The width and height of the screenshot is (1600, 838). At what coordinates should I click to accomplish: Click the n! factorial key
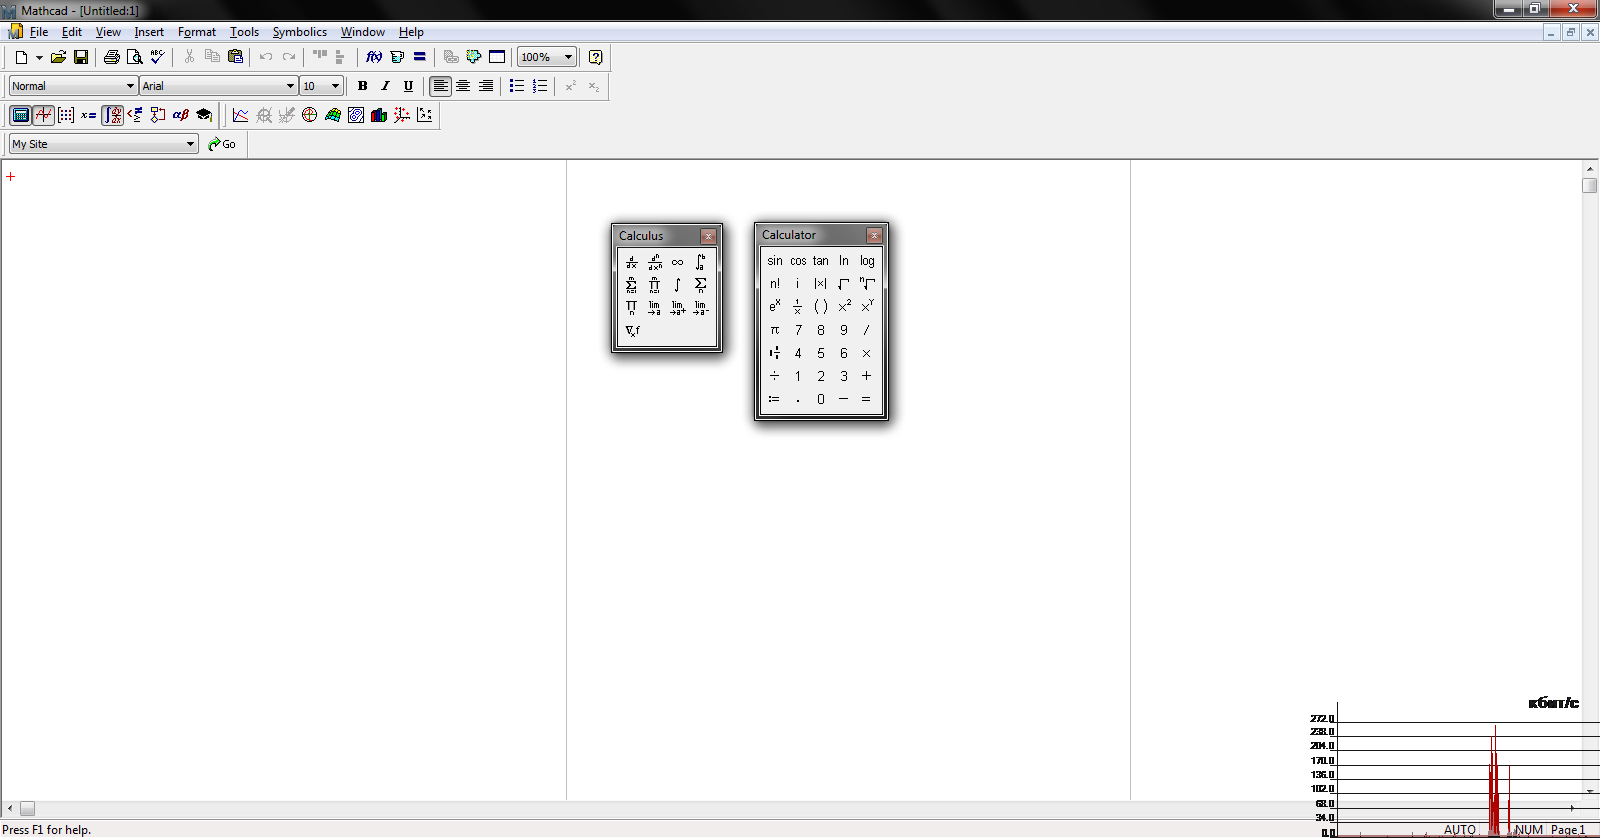(x=775, y=284)
